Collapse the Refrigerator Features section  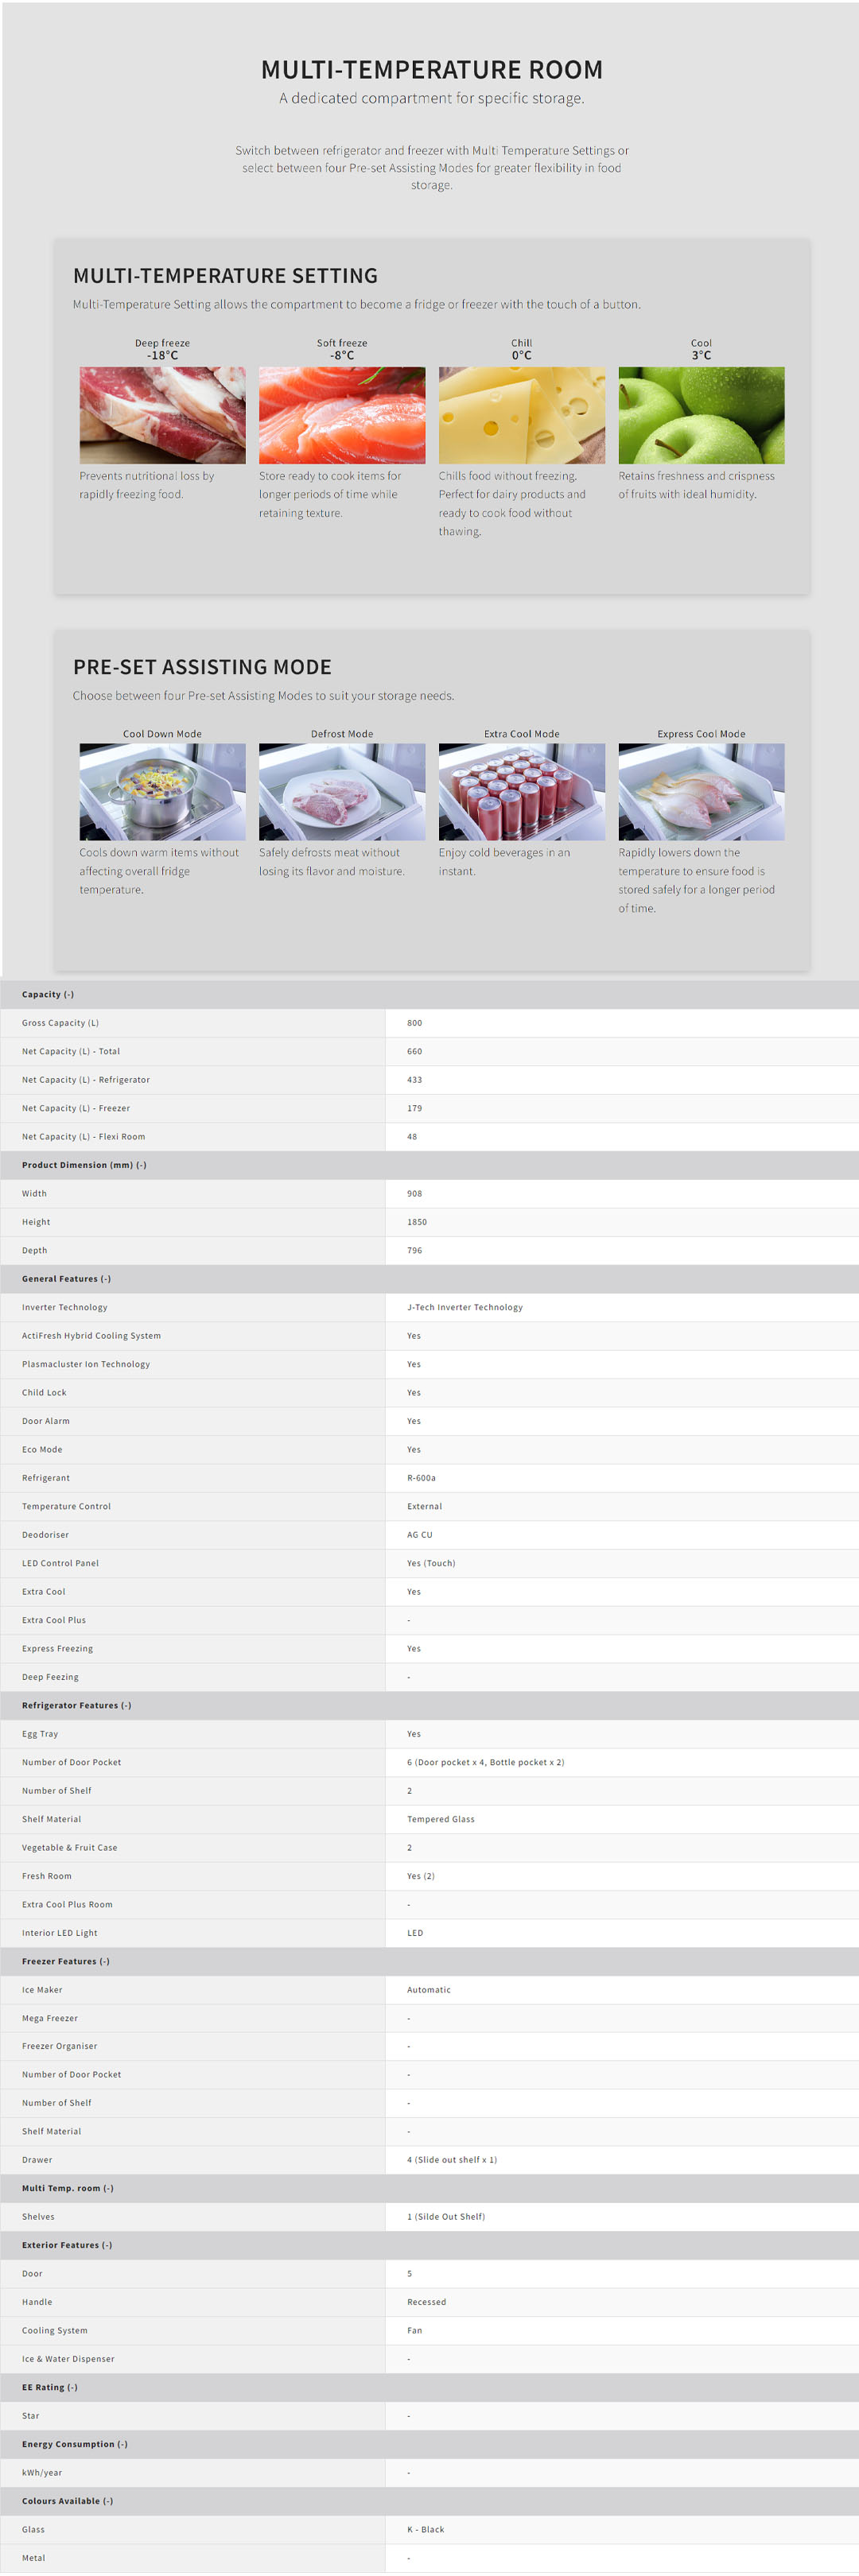tap(76, 1706)
